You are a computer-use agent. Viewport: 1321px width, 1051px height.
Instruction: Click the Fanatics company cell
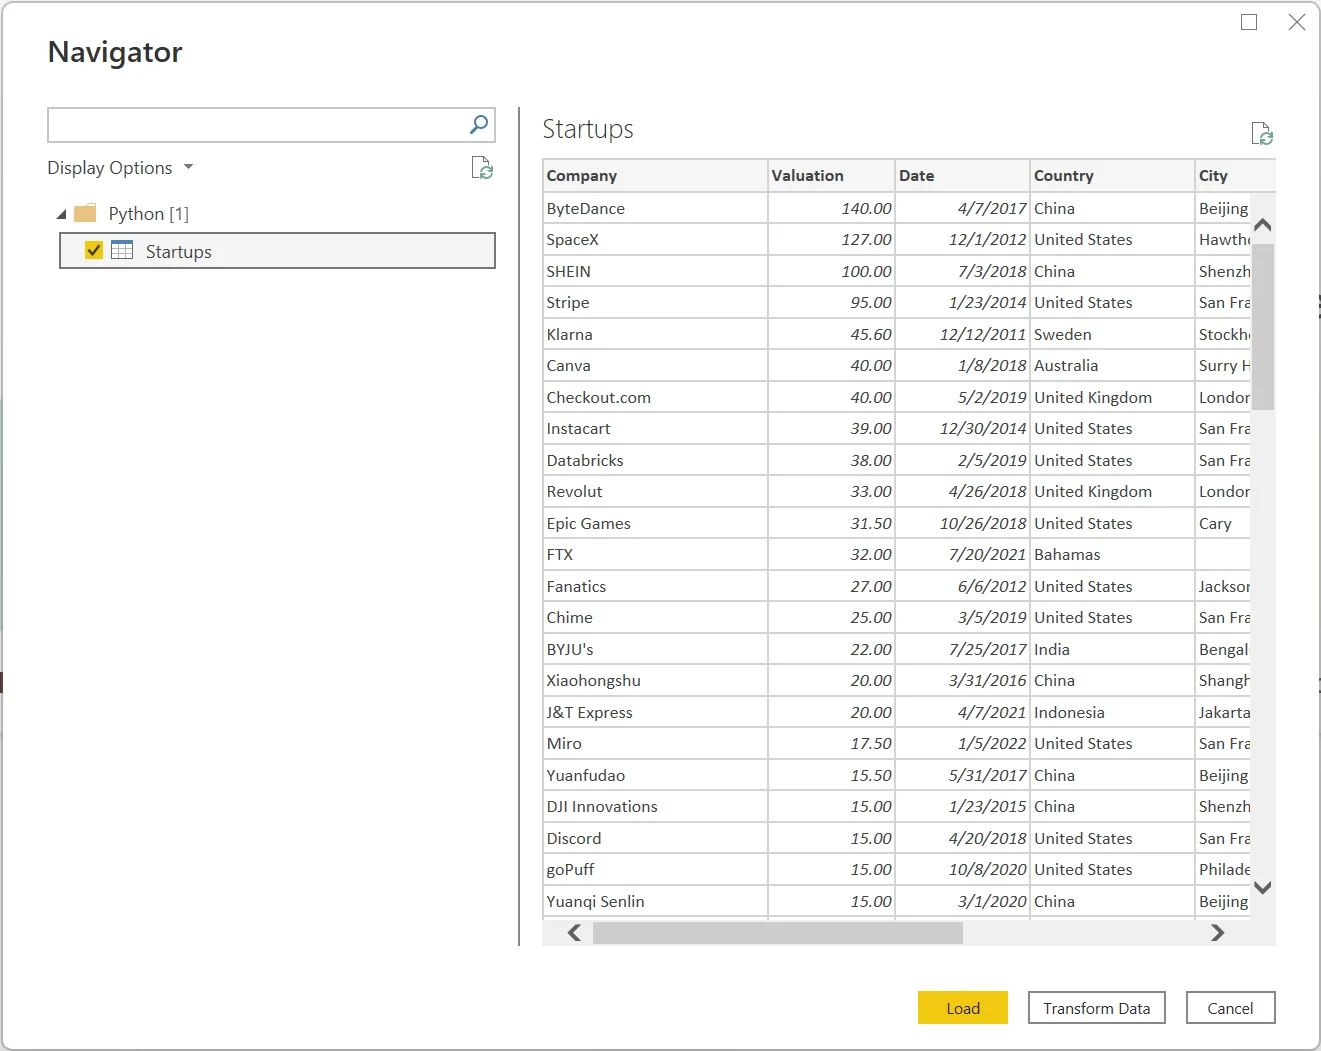(x=655, y=586)
